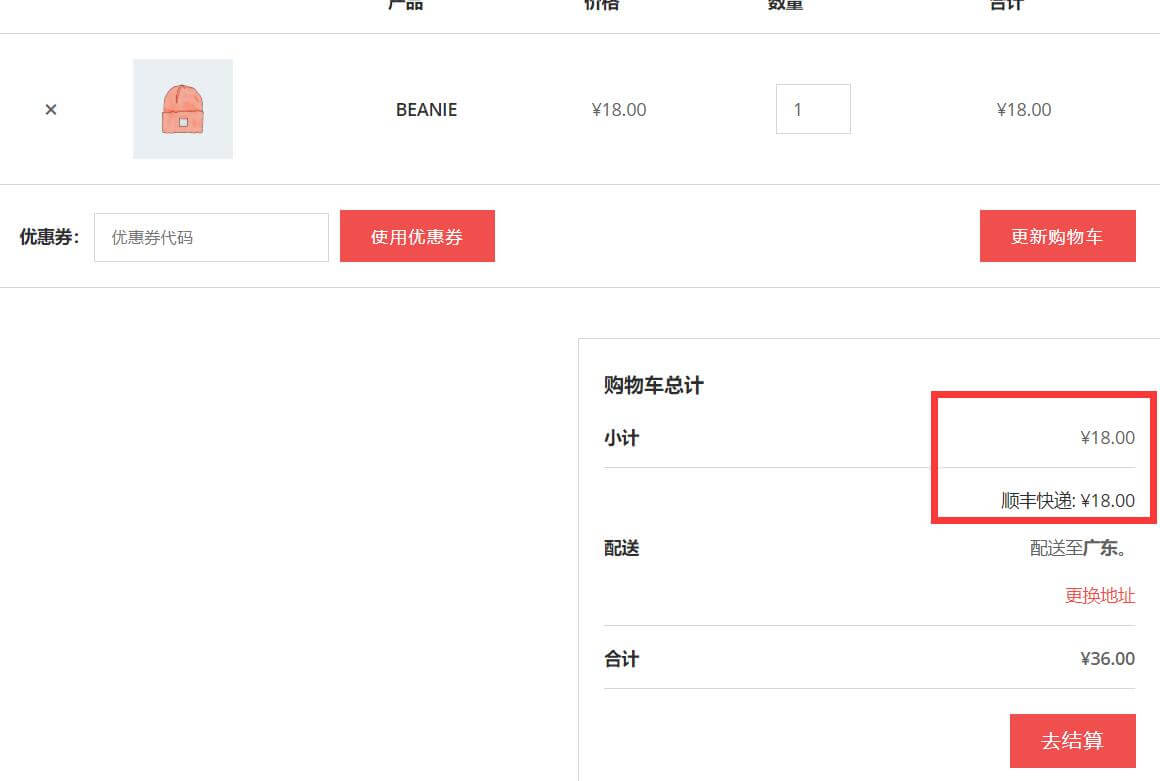
Task: Click the 合计 label in cart totals
Action: (621, 659)
